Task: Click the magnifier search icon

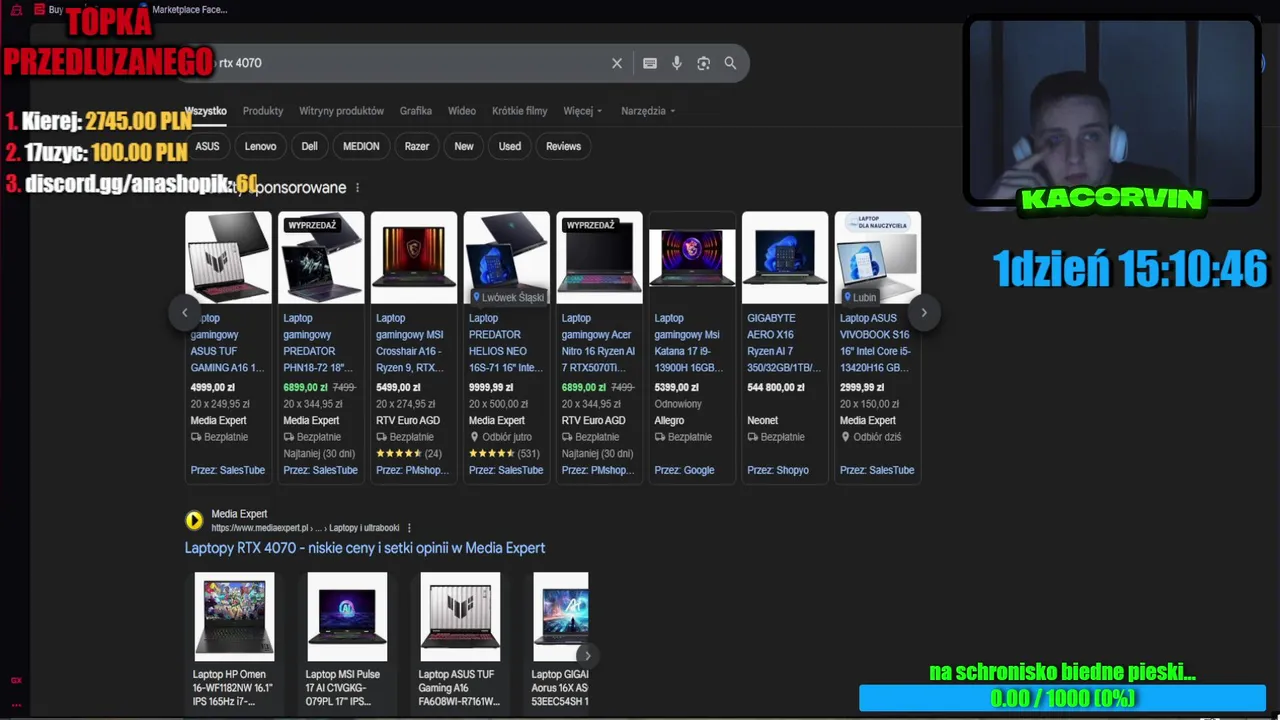Action: pos(730,63)
